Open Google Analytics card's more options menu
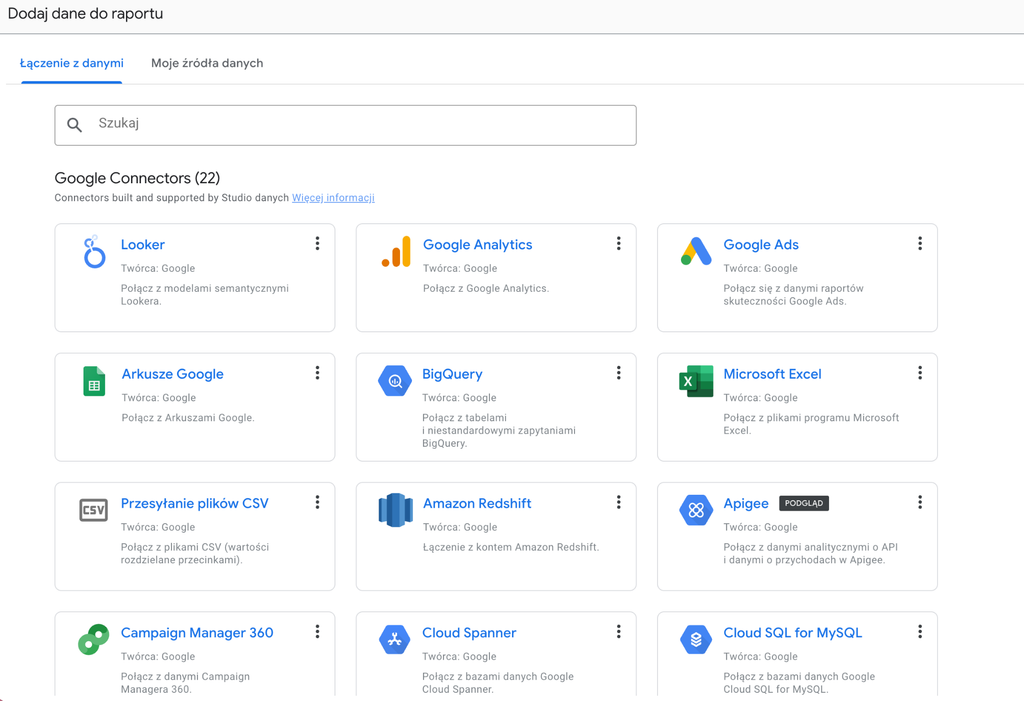This screenshot has width=1024, height=701. click(x=618, y=244)
